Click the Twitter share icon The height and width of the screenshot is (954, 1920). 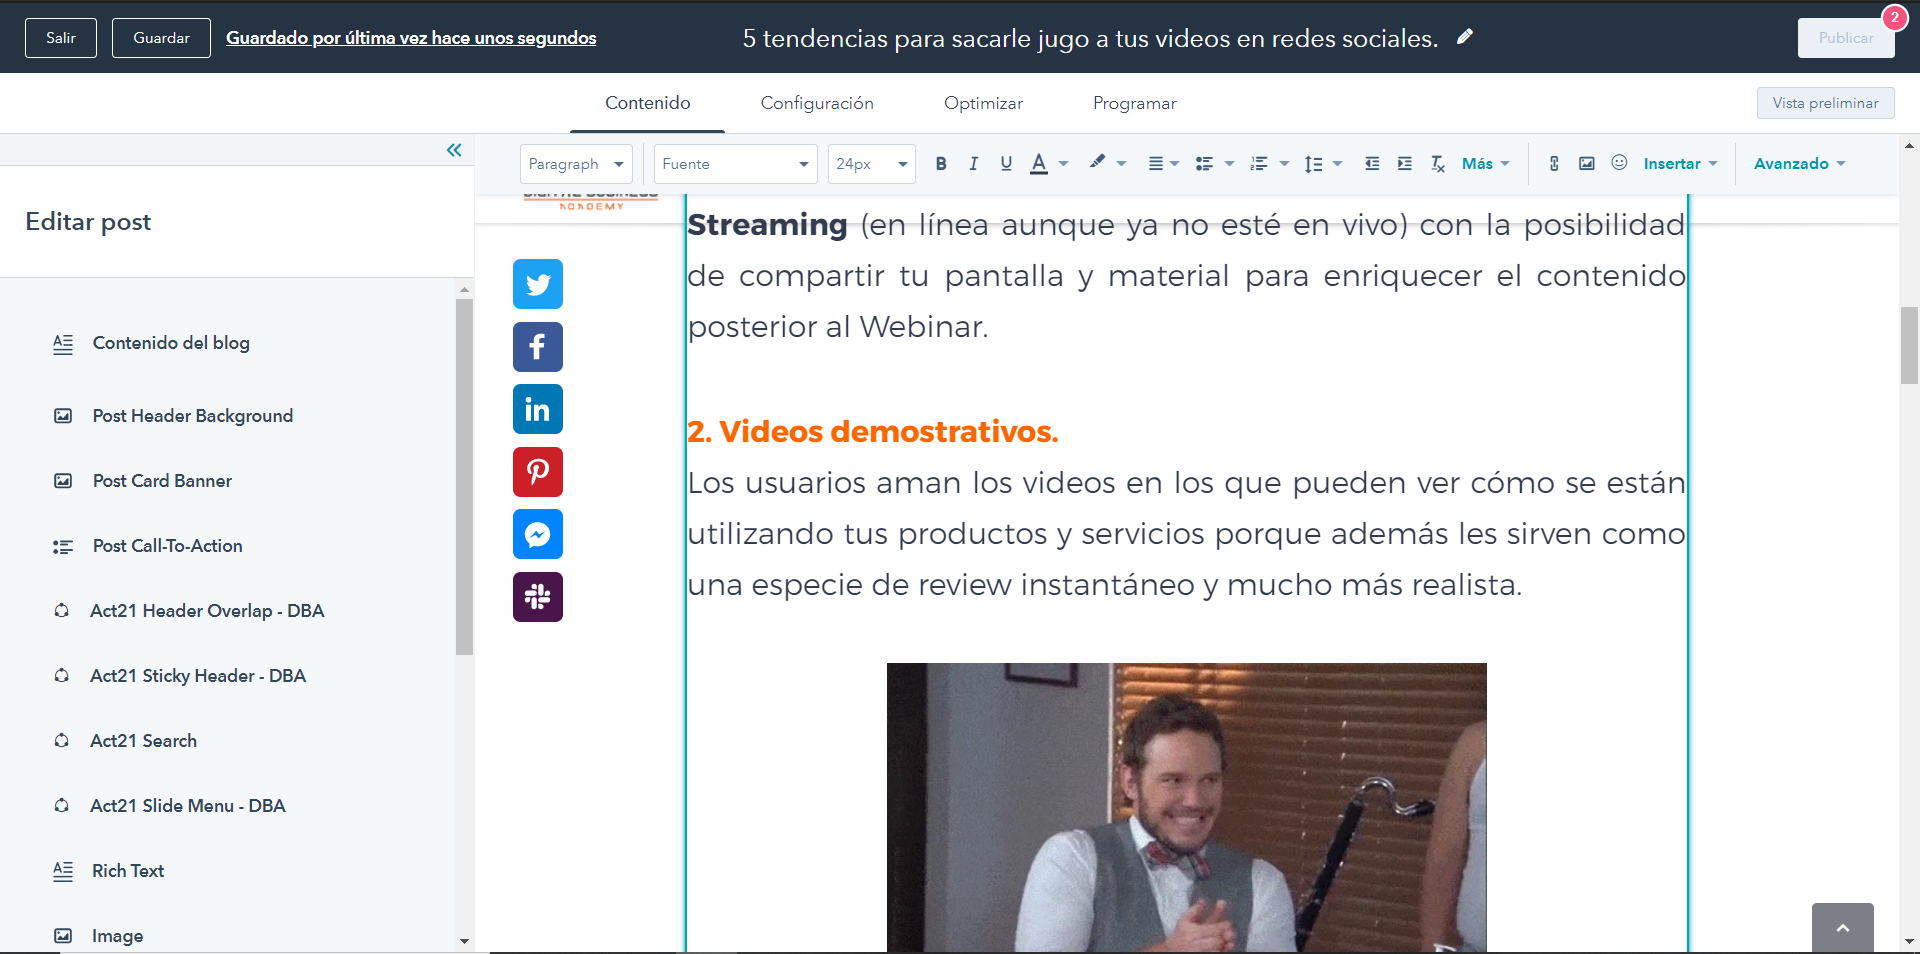pyautogui.click(x=538, y=285)
